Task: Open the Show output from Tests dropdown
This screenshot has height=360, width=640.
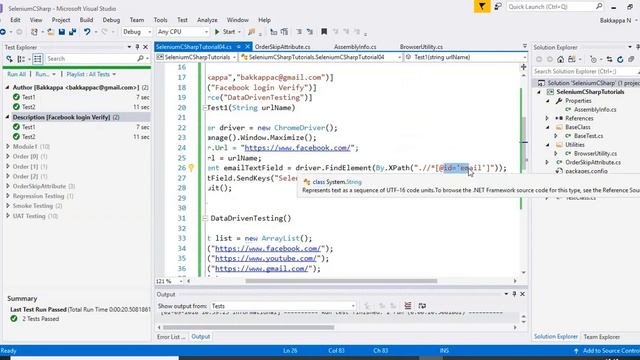Action: coord(283,306)
